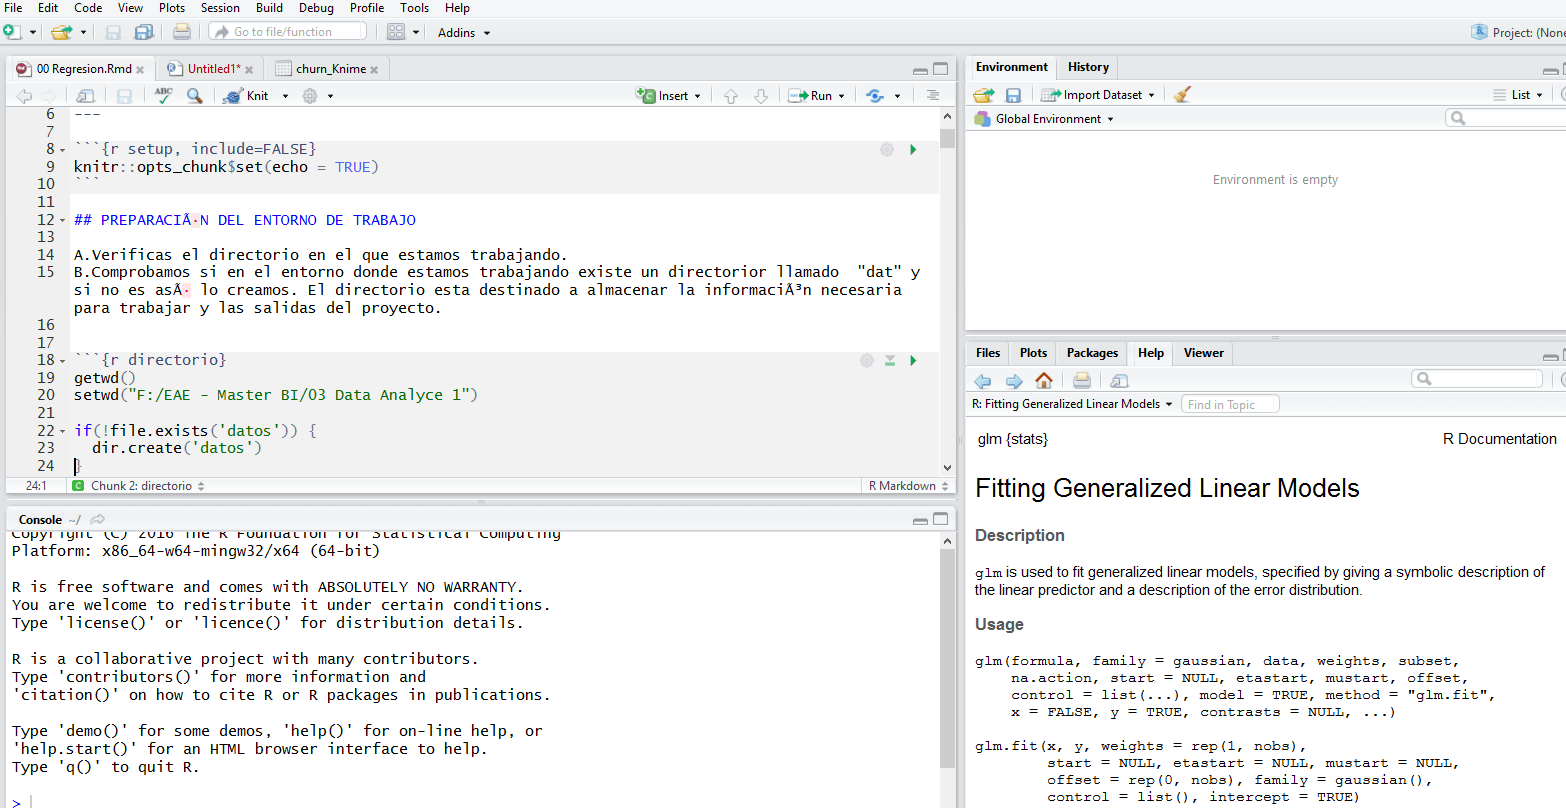Image resolution: width=1566 pixels, height=808 pixels.
Task: Fold the if block at line 22
Action: [63, 432]
